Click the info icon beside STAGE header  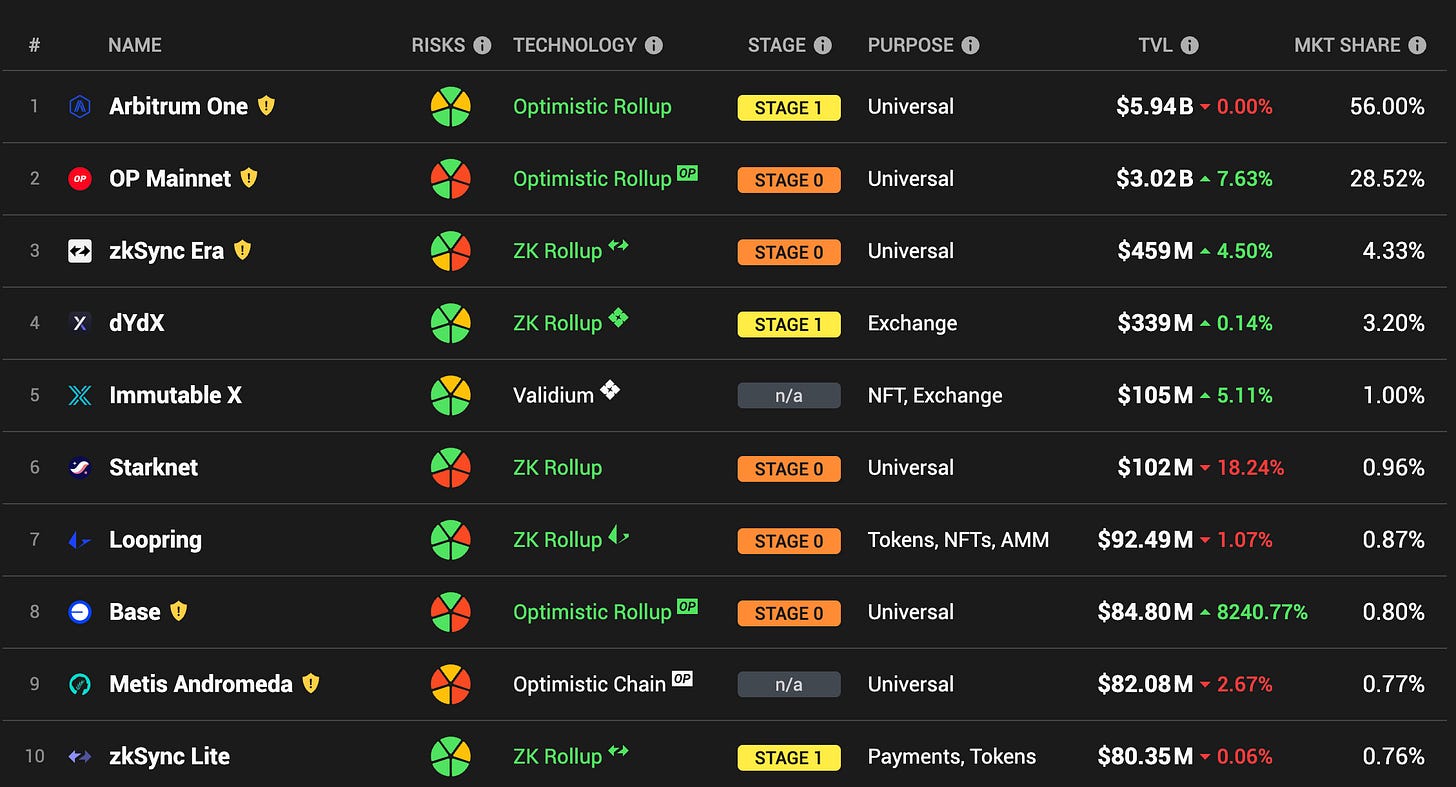823,45
